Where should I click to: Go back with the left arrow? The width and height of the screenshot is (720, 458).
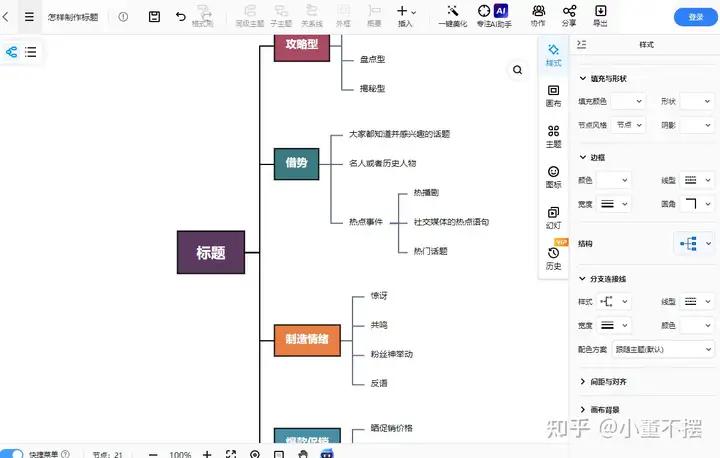click(6, 17)
